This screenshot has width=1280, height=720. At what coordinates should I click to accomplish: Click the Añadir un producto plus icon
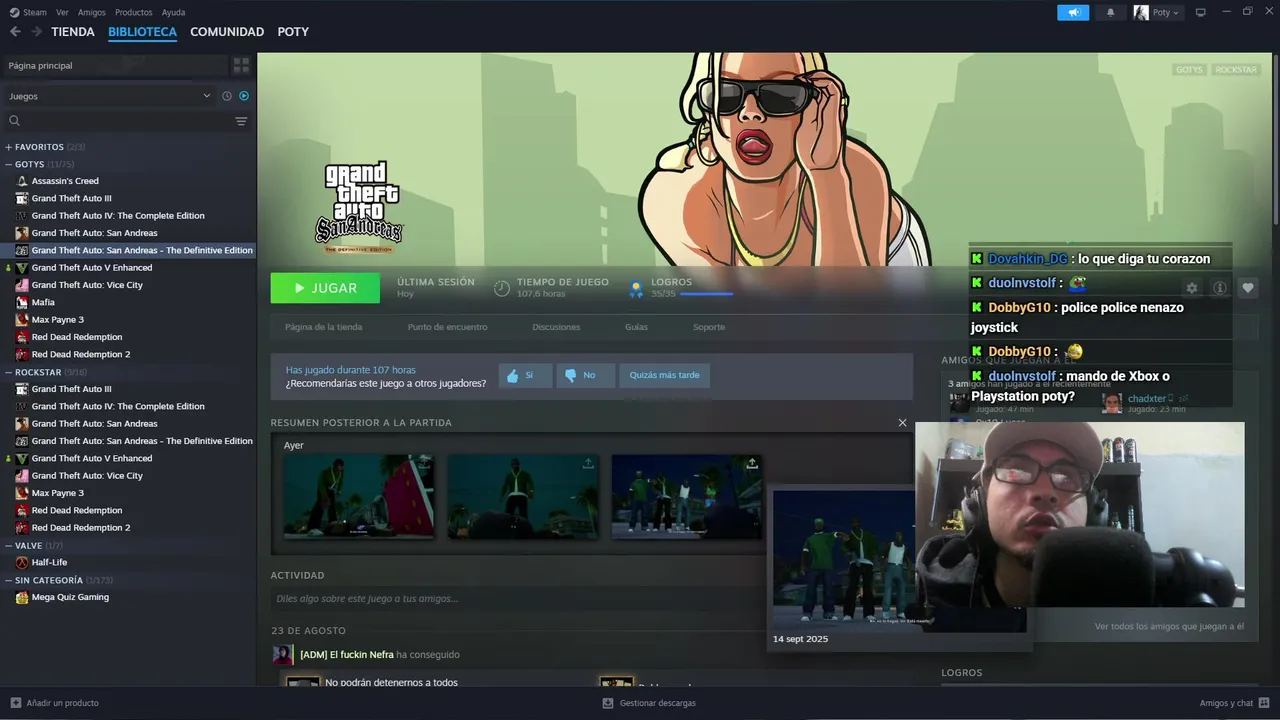pos(15,703)
